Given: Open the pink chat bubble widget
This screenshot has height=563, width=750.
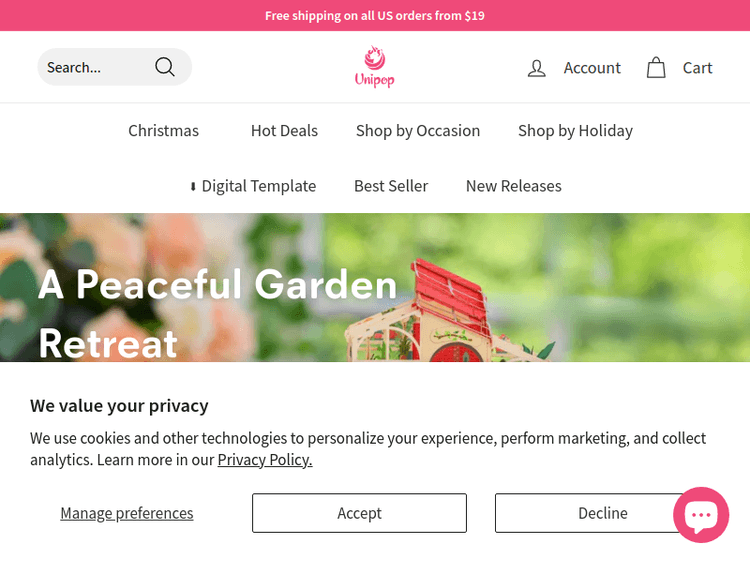Looking at the screenshot, I should 701,515.
